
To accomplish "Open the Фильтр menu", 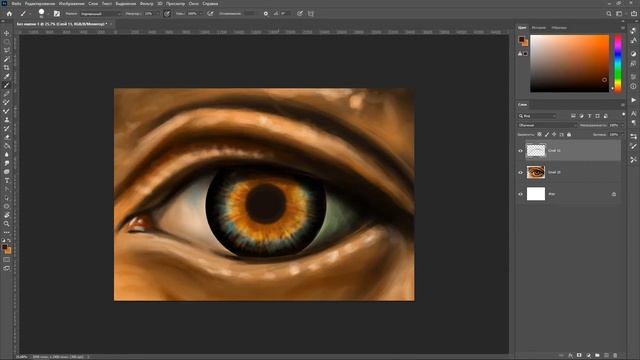I will [146, 3].
